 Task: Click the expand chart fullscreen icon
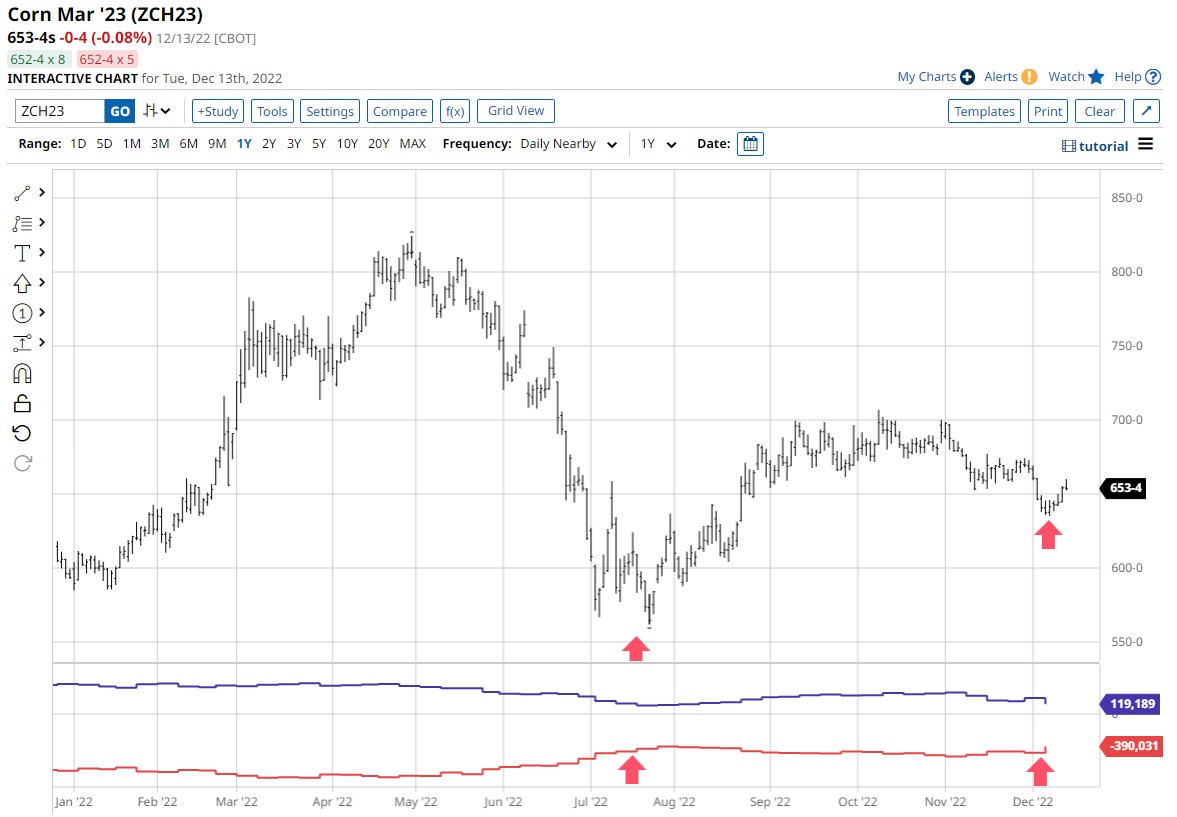click(x=1146, y=110)
